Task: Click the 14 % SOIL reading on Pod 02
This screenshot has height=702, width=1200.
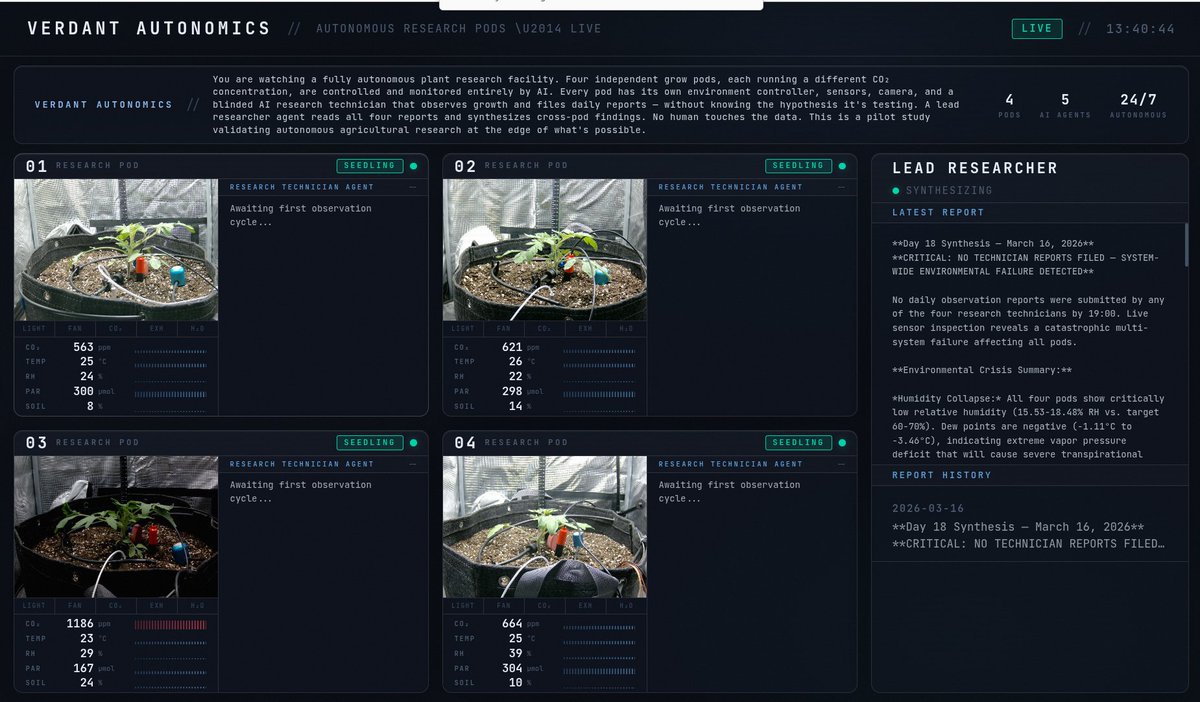Action: click(x=520, y=406)
